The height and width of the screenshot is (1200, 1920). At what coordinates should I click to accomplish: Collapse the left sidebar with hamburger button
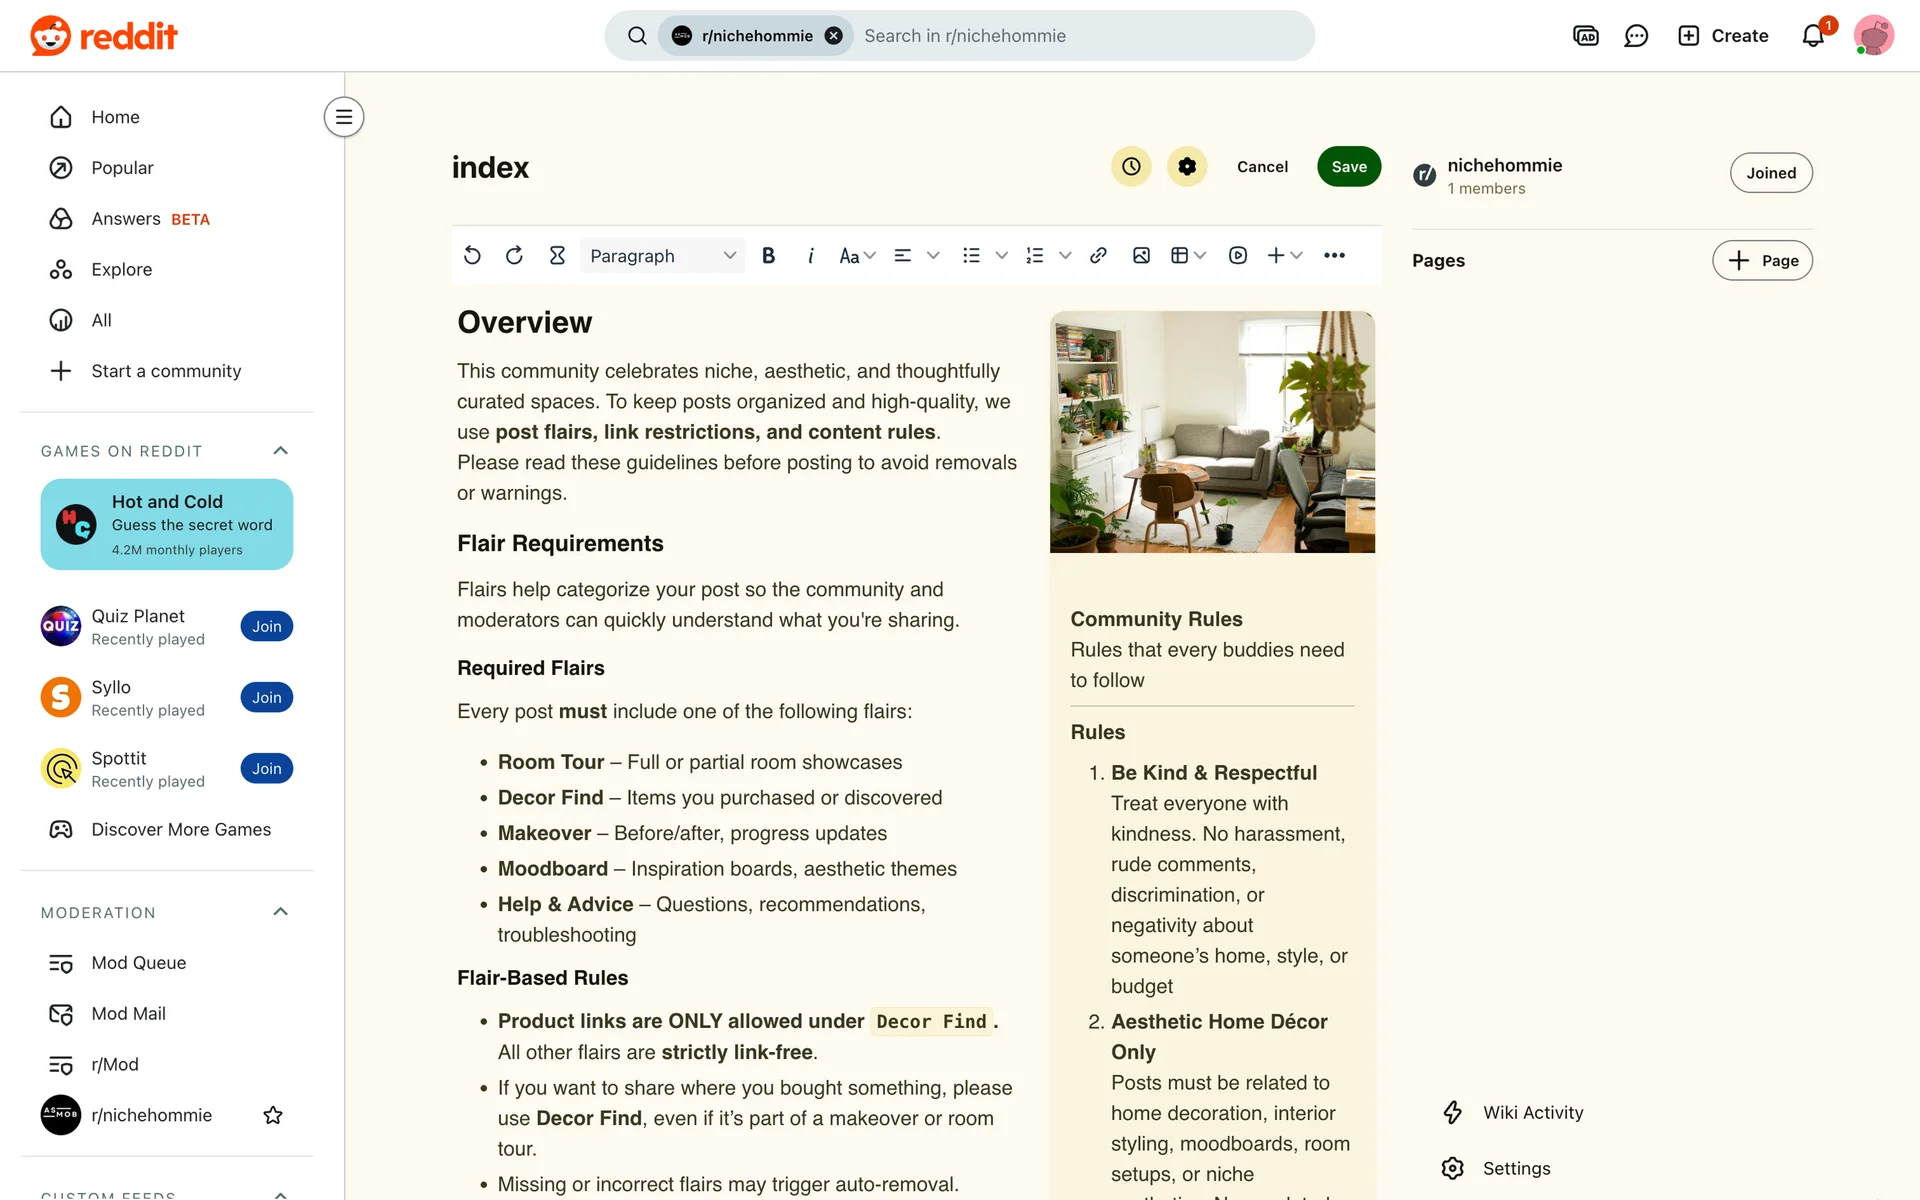[344, 117]
